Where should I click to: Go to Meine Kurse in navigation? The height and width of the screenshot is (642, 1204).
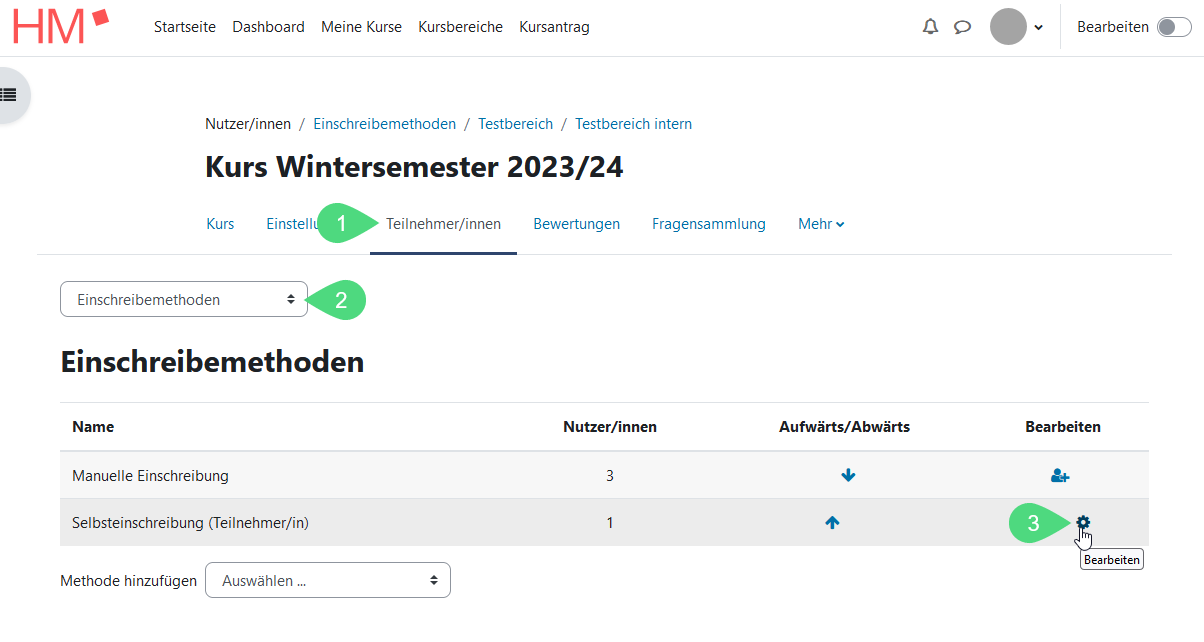click(361, 27)
